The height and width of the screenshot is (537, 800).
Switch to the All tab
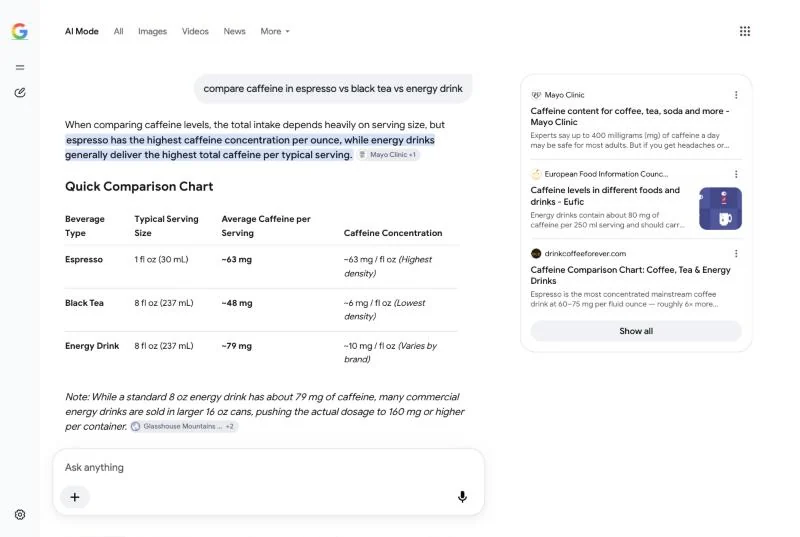[x=118, y=31]
